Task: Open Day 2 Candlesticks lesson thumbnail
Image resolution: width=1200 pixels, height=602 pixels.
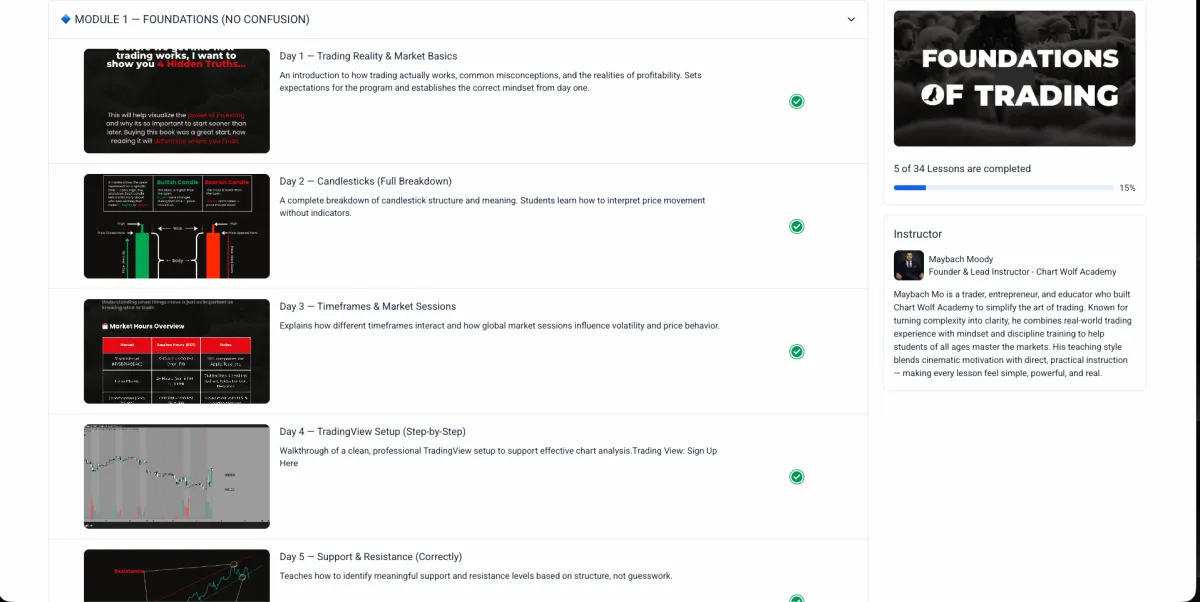Action: [x=176, y=226]
